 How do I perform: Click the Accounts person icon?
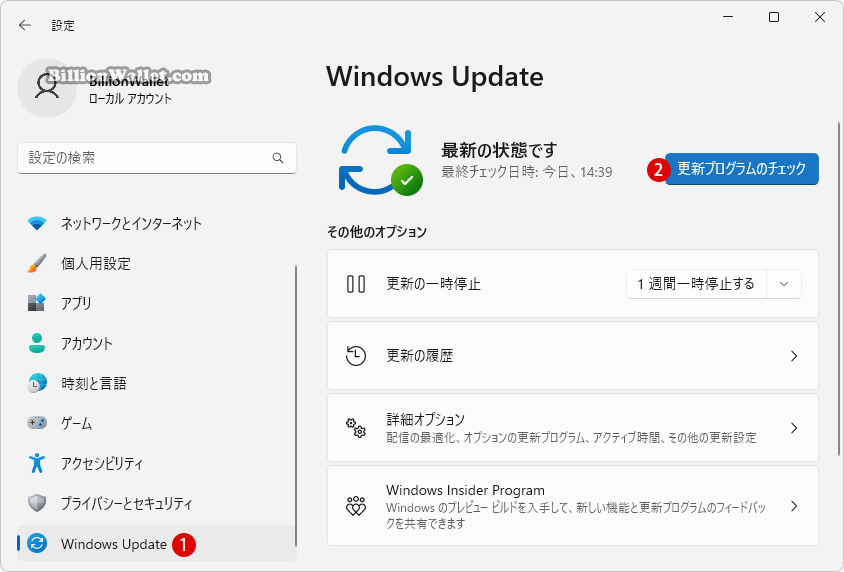tap(37, 343)
